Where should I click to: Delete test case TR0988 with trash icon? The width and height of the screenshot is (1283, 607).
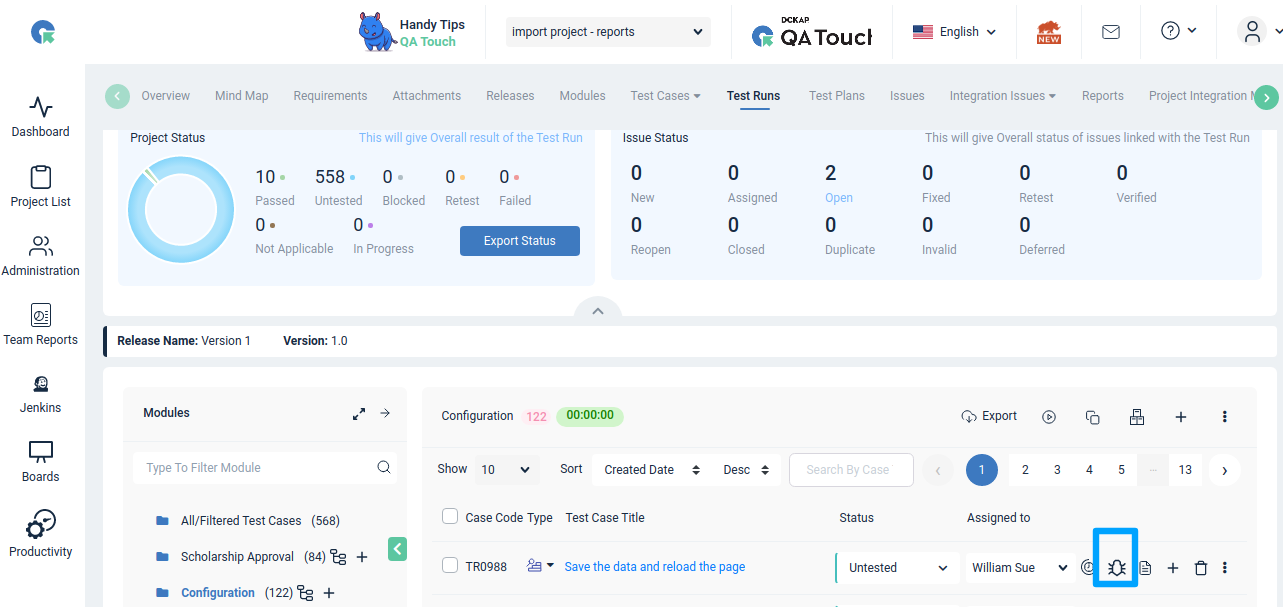tap(1201, 568)
